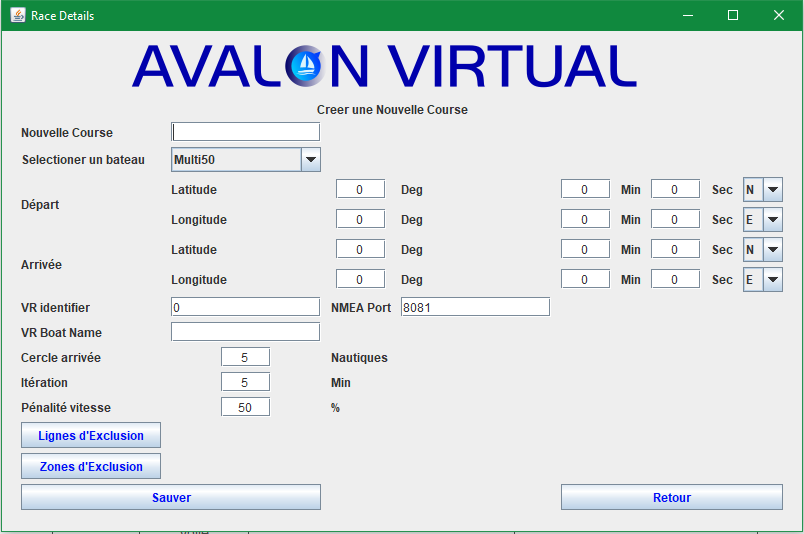Click the 'Nautiques' unit label
The height and width of the screenshot is (534, 804).
tap(359, 358)
